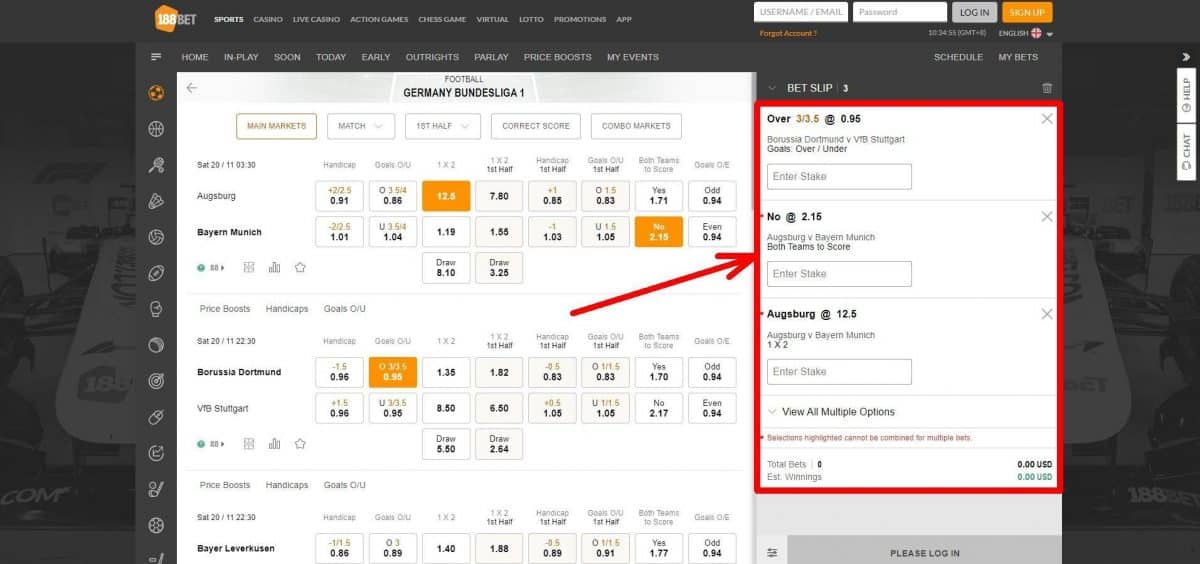Open the CHAT side tab
The image size is (1200, 564).
pos(1187,153)
